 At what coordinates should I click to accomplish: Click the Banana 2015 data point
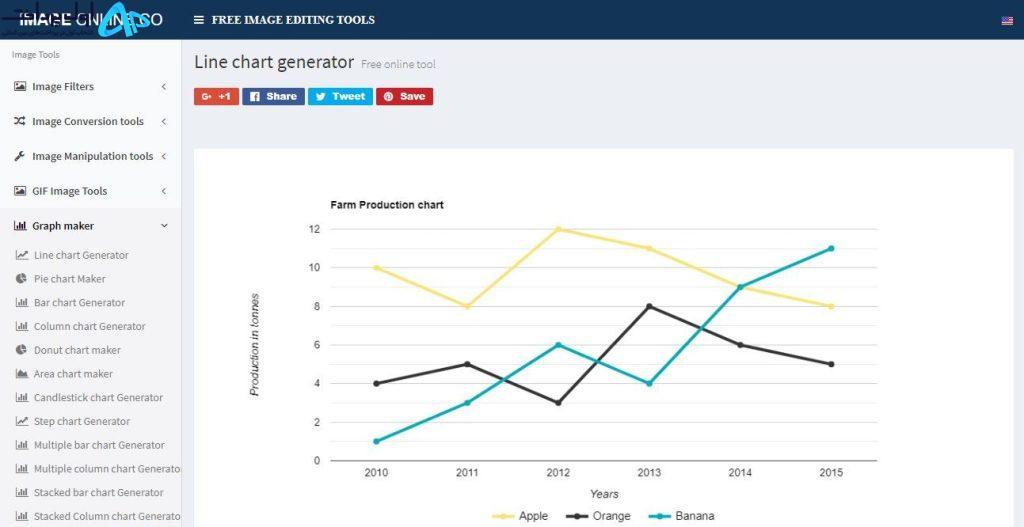(x=831, y=248)
